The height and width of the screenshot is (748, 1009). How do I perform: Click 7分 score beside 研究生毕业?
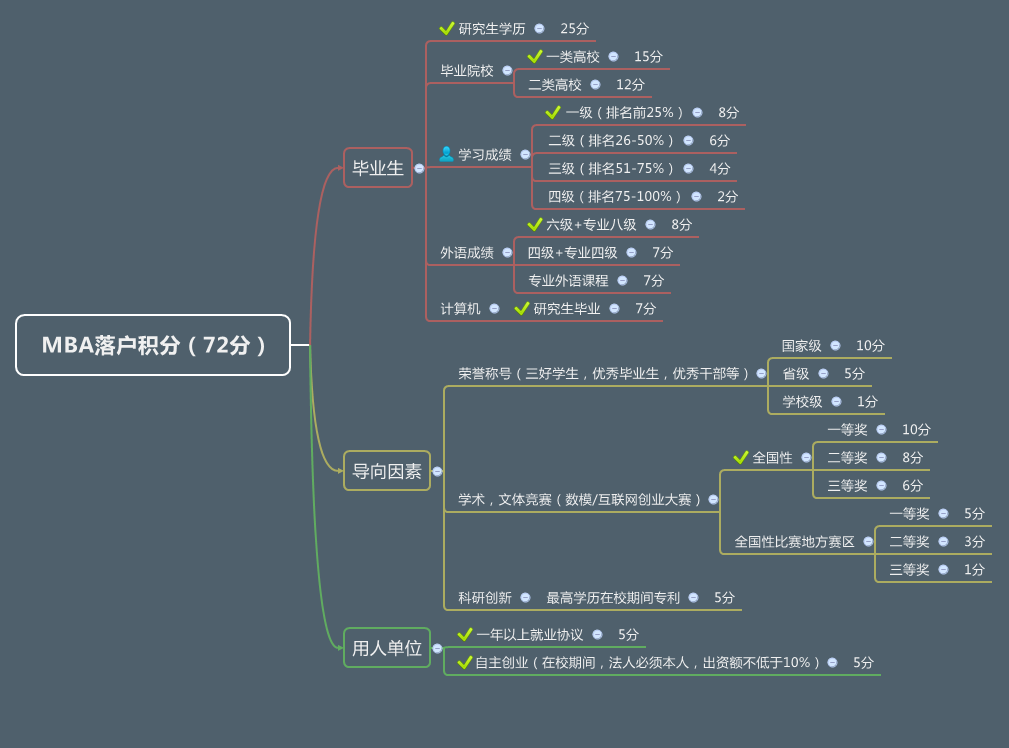tap(645, 309)
